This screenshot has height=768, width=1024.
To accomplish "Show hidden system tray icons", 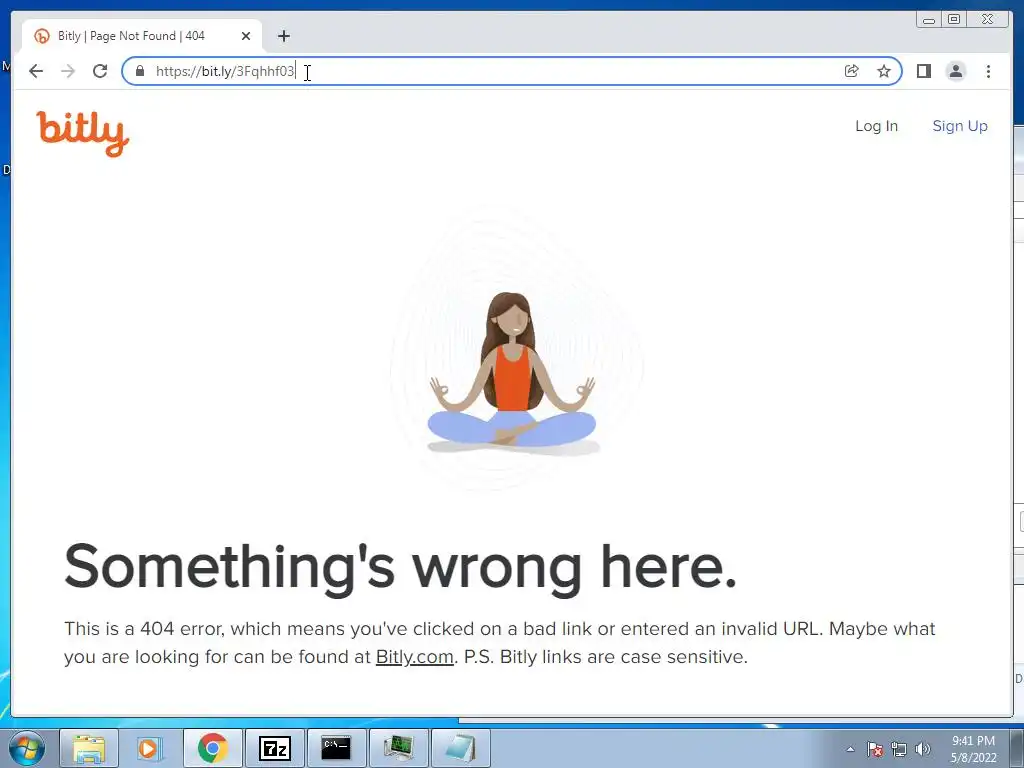I will tap(850, 749).
